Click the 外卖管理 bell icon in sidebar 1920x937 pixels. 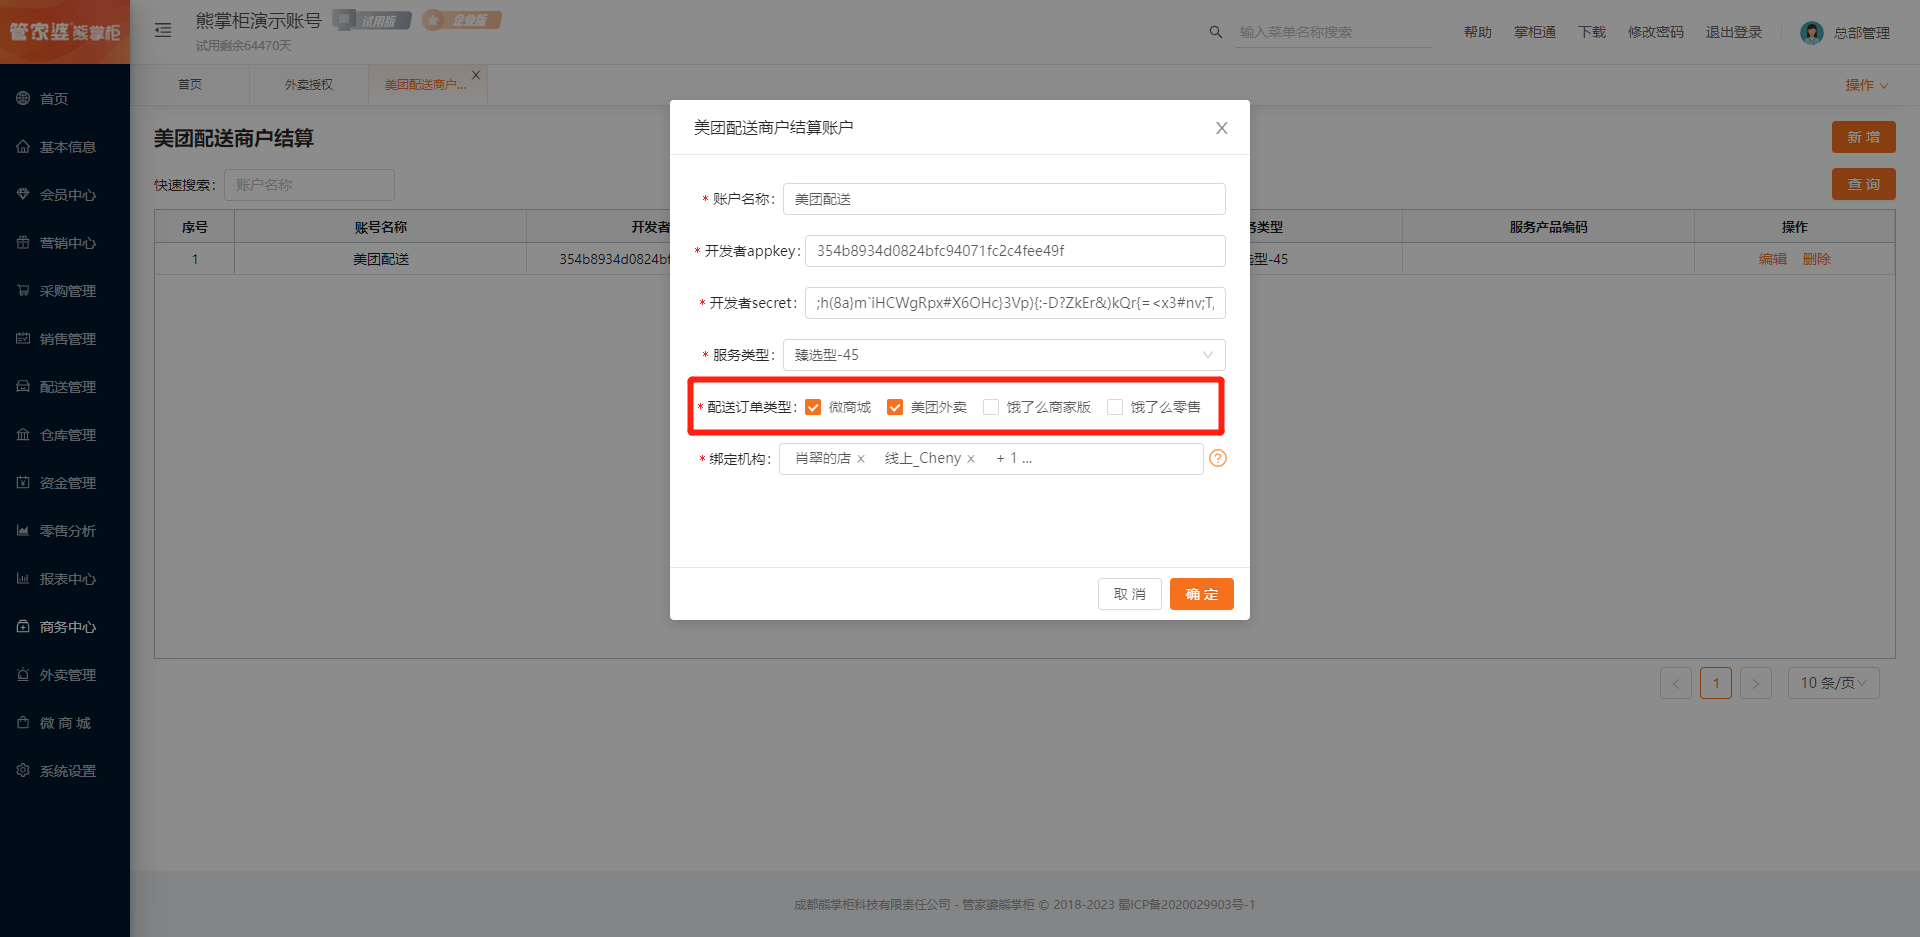23,674
